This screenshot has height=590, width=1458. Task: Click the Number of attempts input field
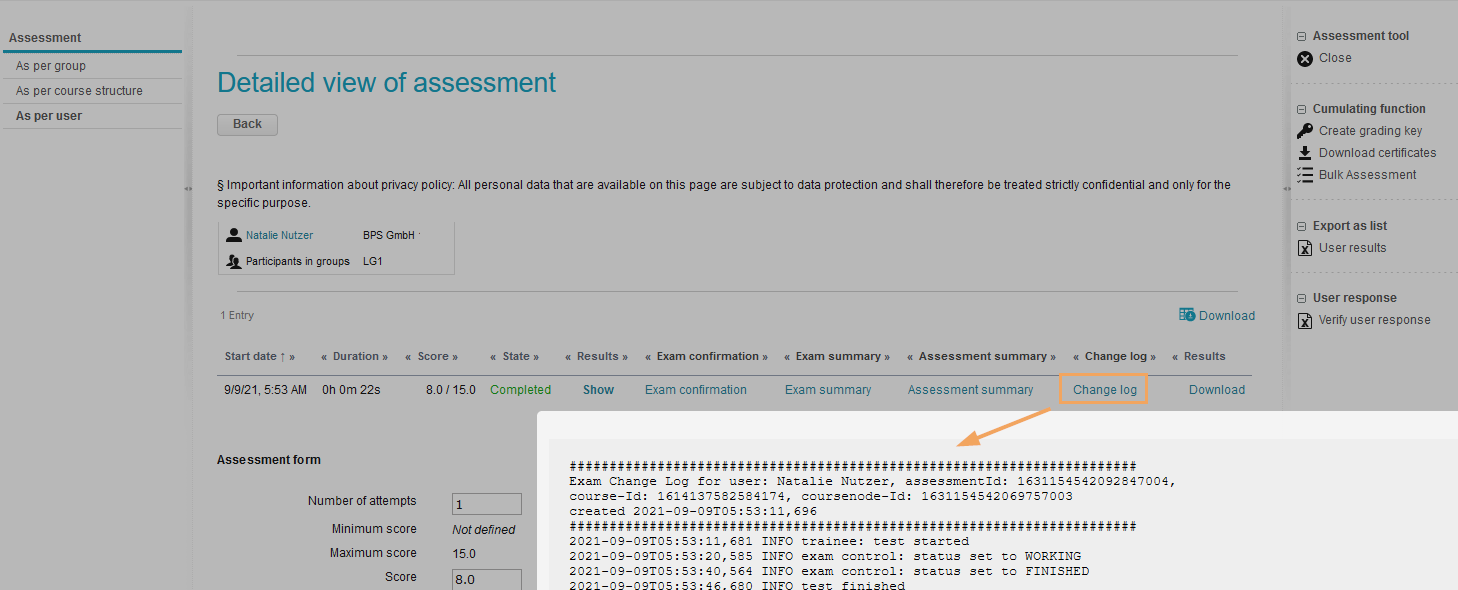[x=487, y=504]
